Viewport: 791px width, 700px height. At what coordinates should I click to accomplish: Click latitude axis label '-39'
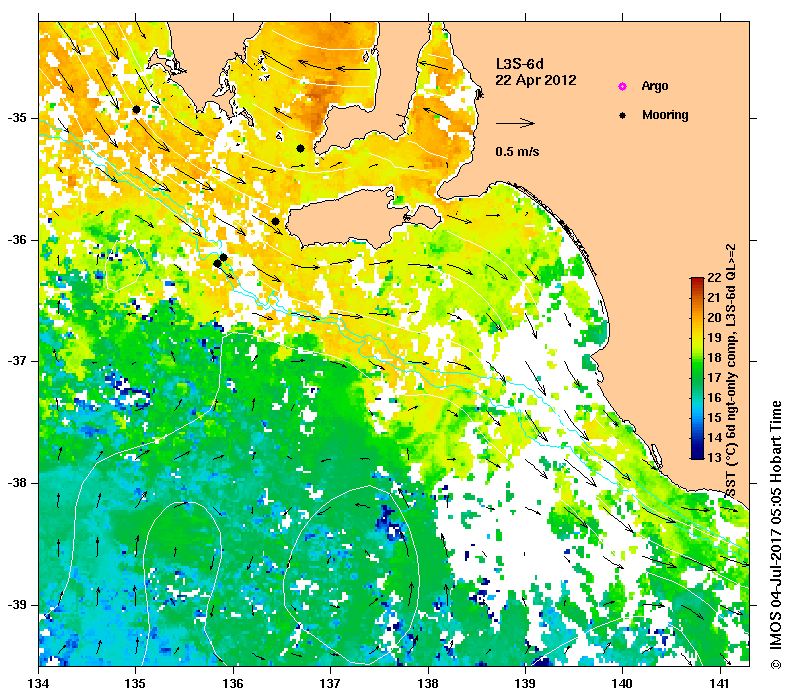(17, 605)
